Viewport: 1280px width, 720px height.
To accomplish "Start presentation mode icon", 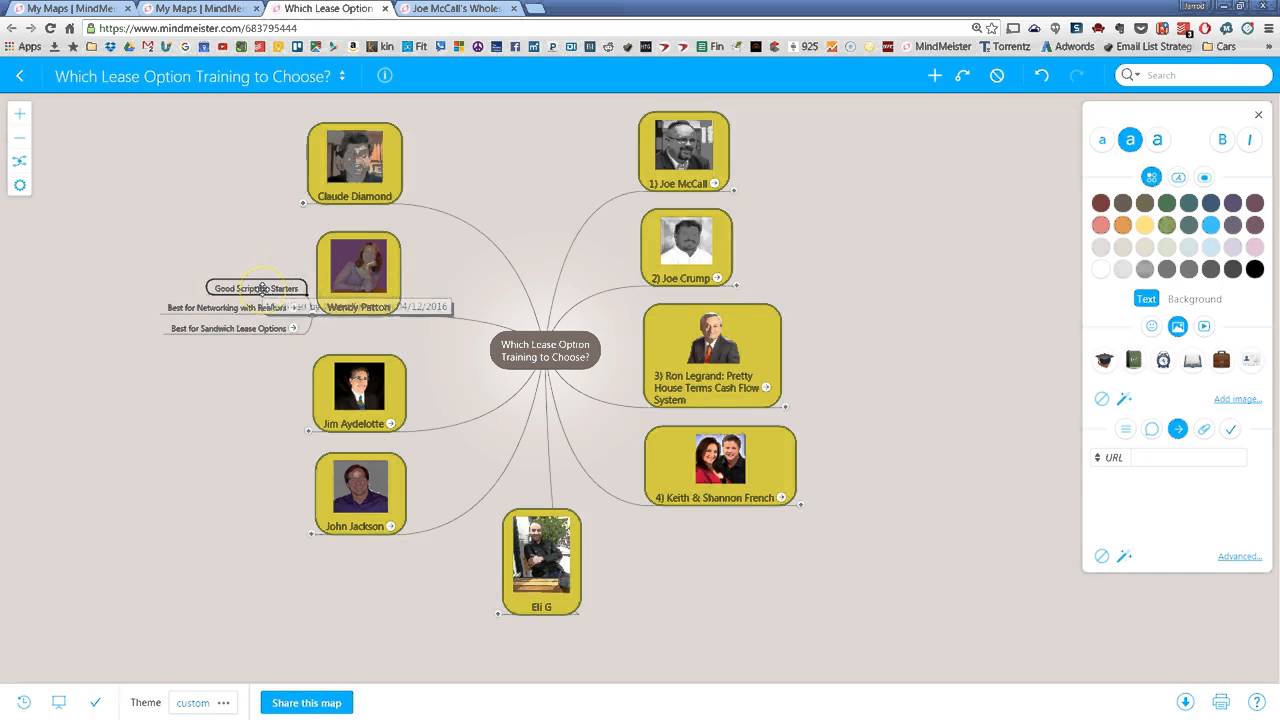I will 59,702.
